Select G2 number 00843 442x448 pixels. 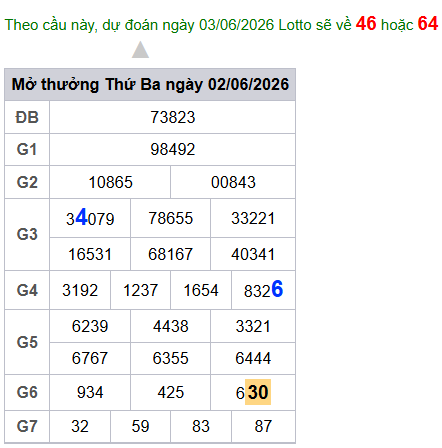point(233,182)
